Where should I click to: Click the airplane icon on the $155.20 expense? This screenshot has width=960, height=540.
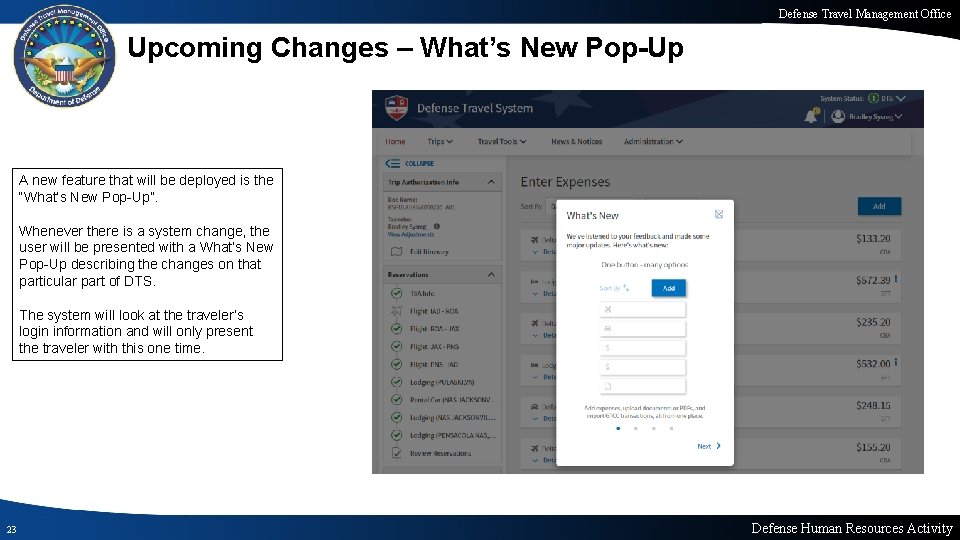point(534,448)
